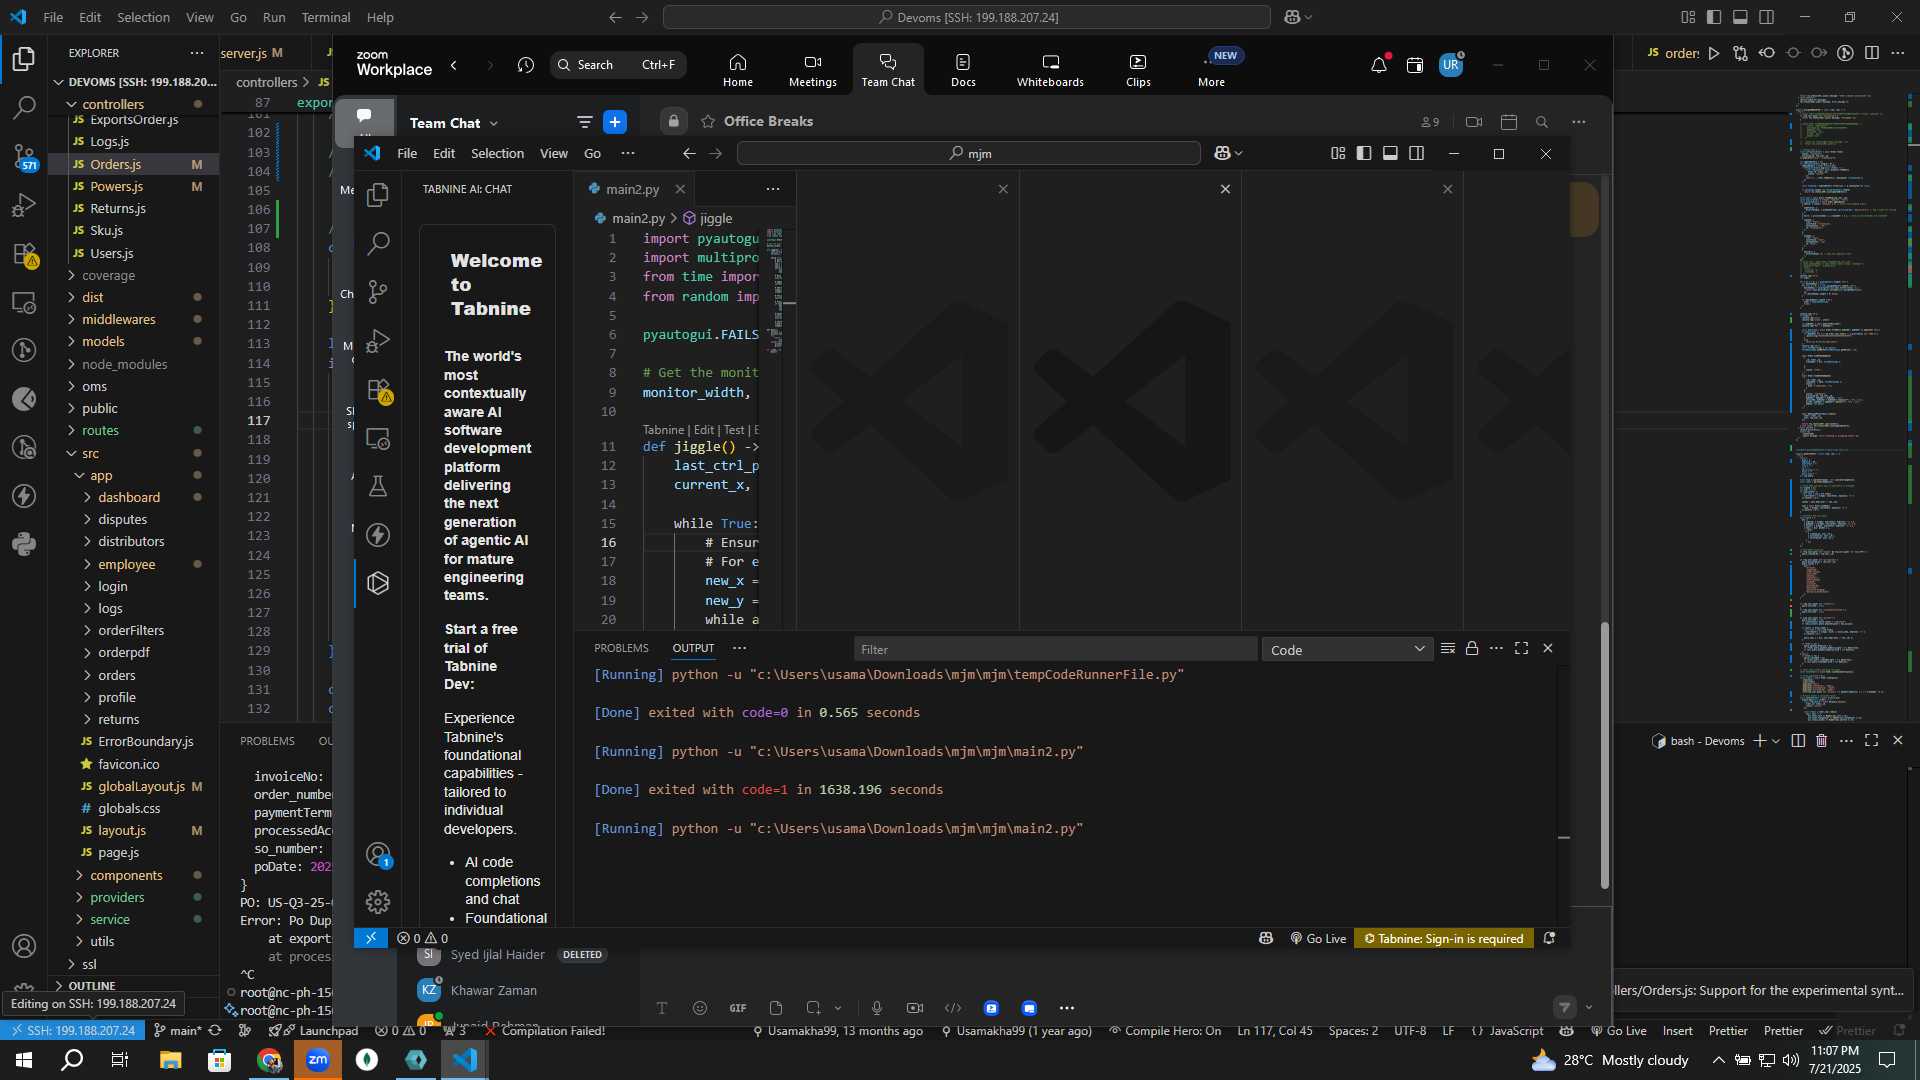The width and height of the screenshot is (1920, 1080).
Task: Open Windows Start menu
Action: coord(24,1060)
